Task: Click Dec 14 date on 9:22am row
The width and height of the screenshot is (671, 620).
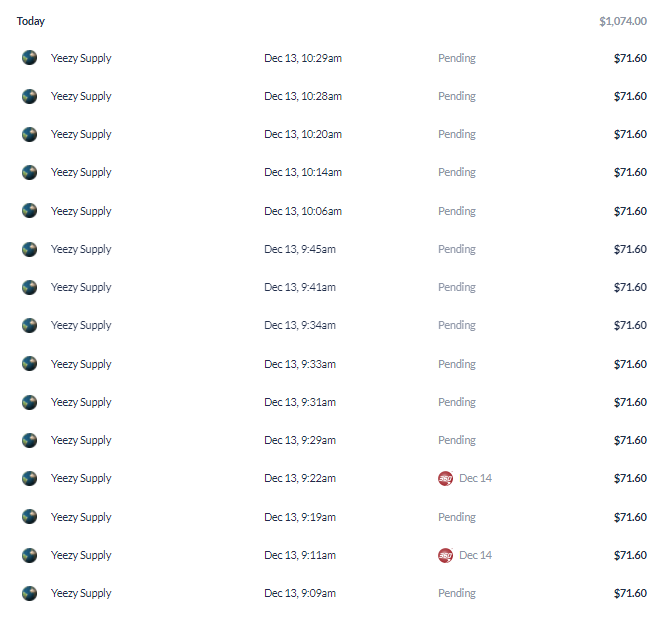Action: click(475, 478)
